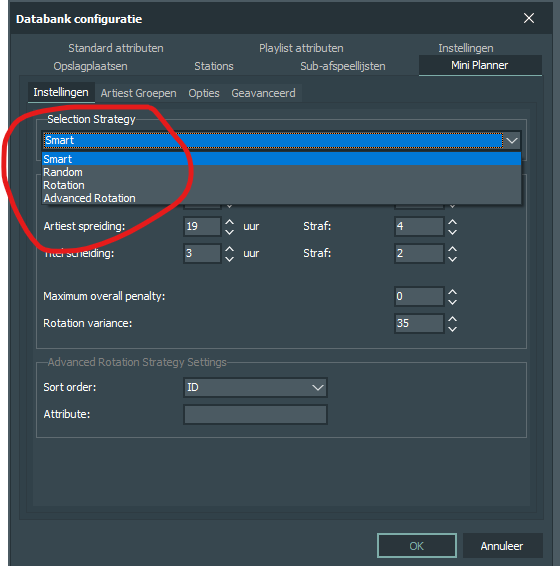Go to the Geavanceerd tab
Screen dimensions: 560x566
click(263, 93)
